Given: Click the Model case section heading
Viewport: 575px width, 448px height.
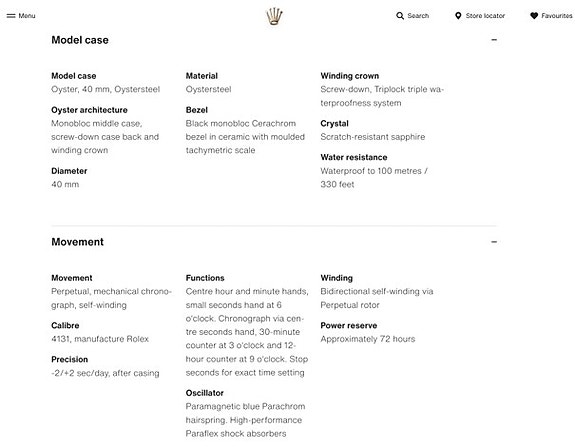Looking at the screenshot, I should [80, 40].
